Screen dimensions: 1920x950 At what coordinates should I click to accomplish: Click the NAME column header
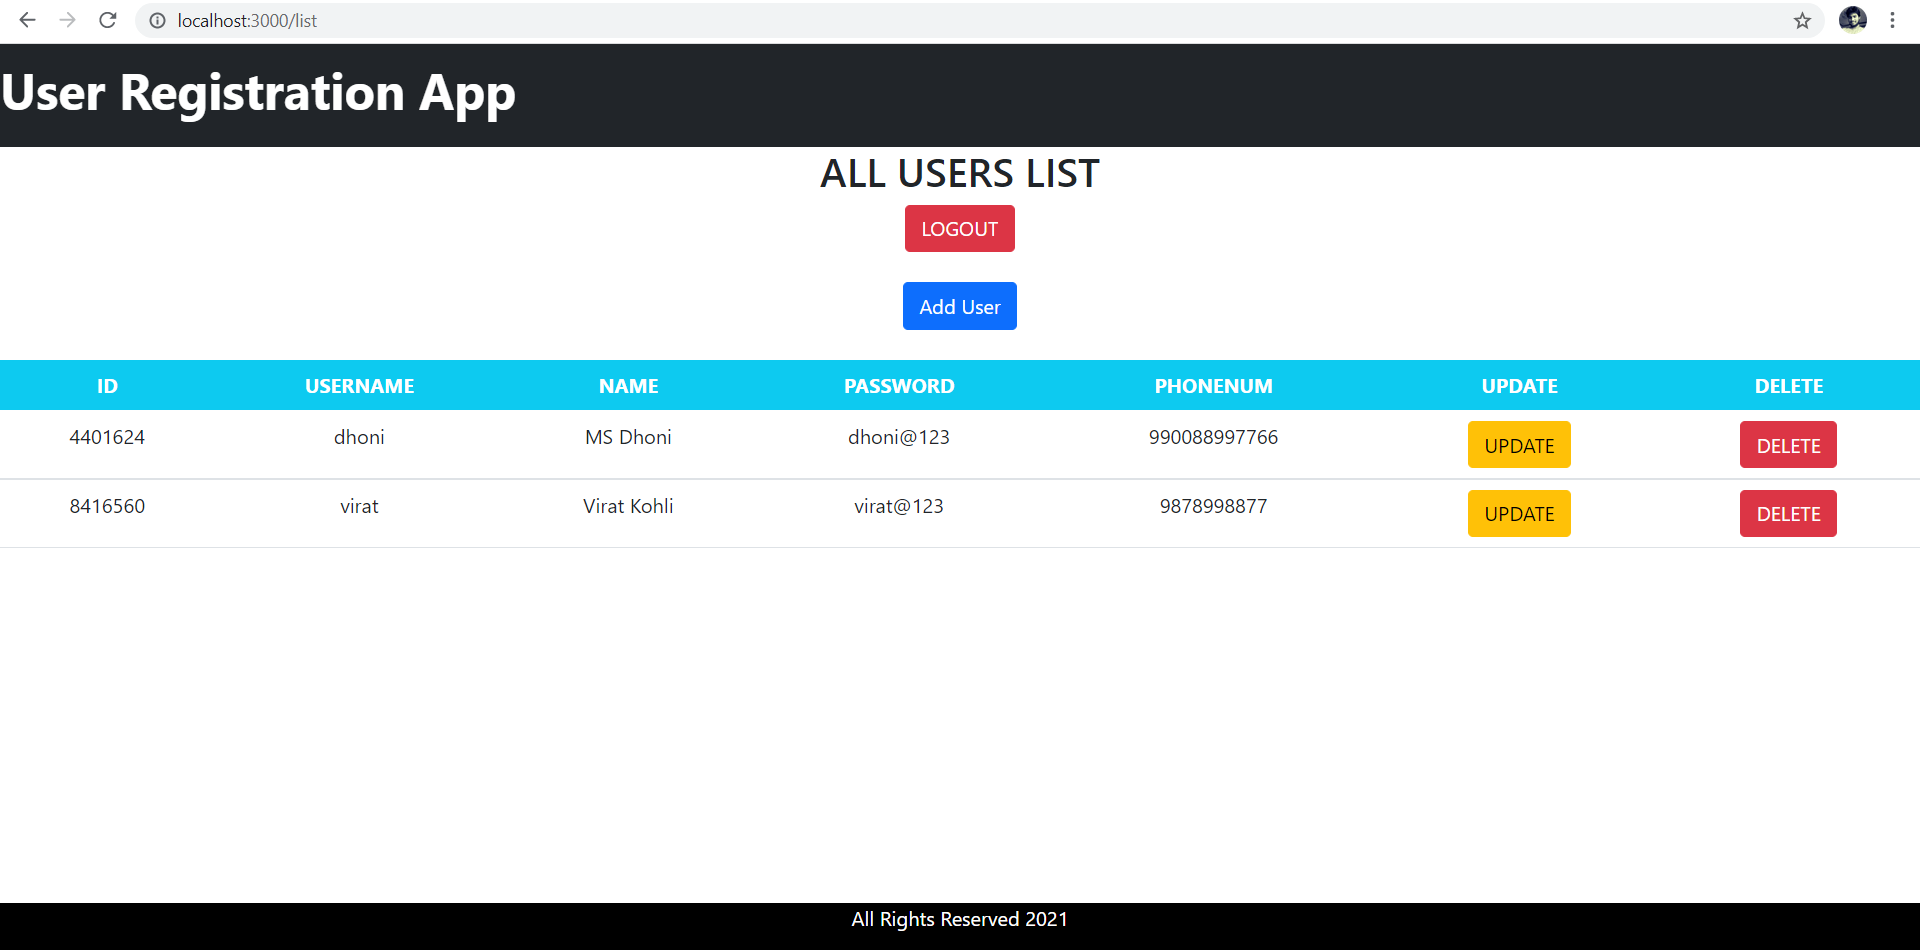(x=628, y=386)
